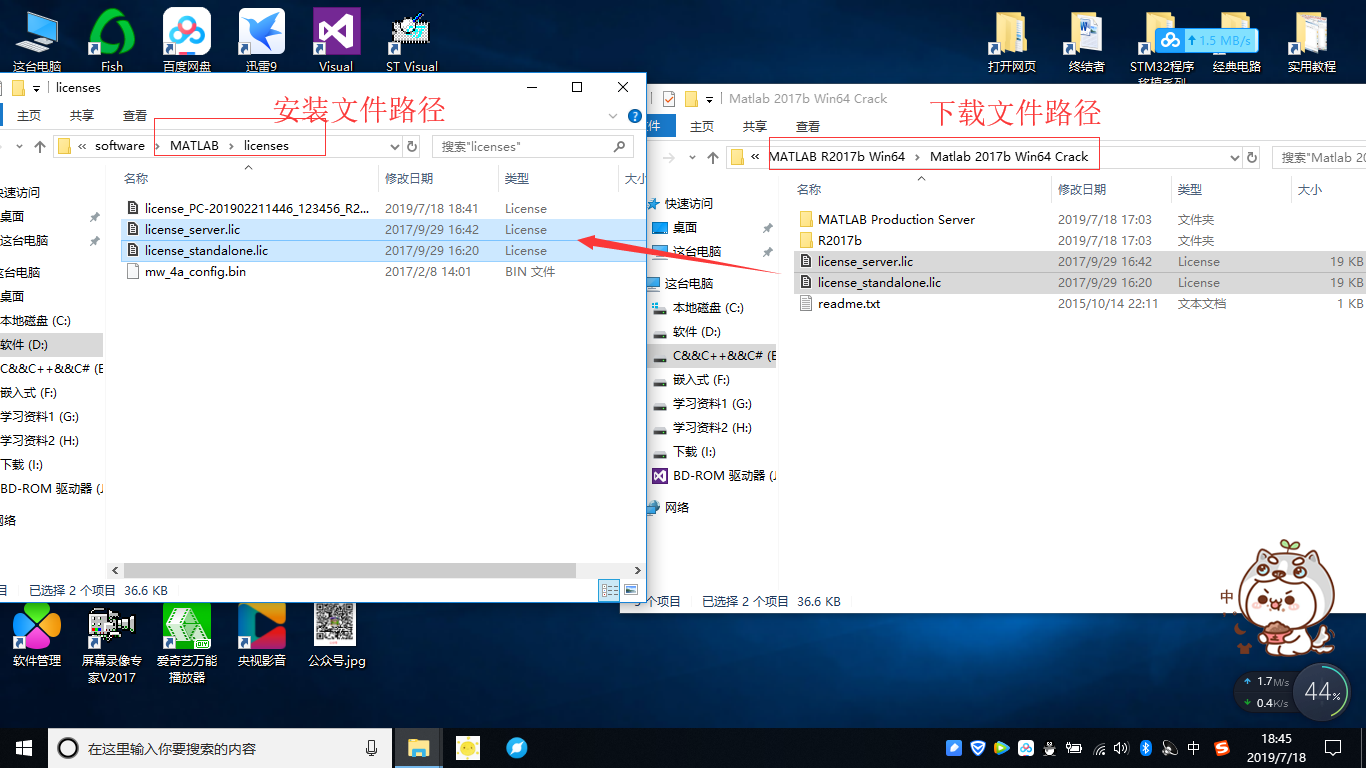Refresh the licenses folder view
The image size is (1366, 768).
click(x=412, y=146)
